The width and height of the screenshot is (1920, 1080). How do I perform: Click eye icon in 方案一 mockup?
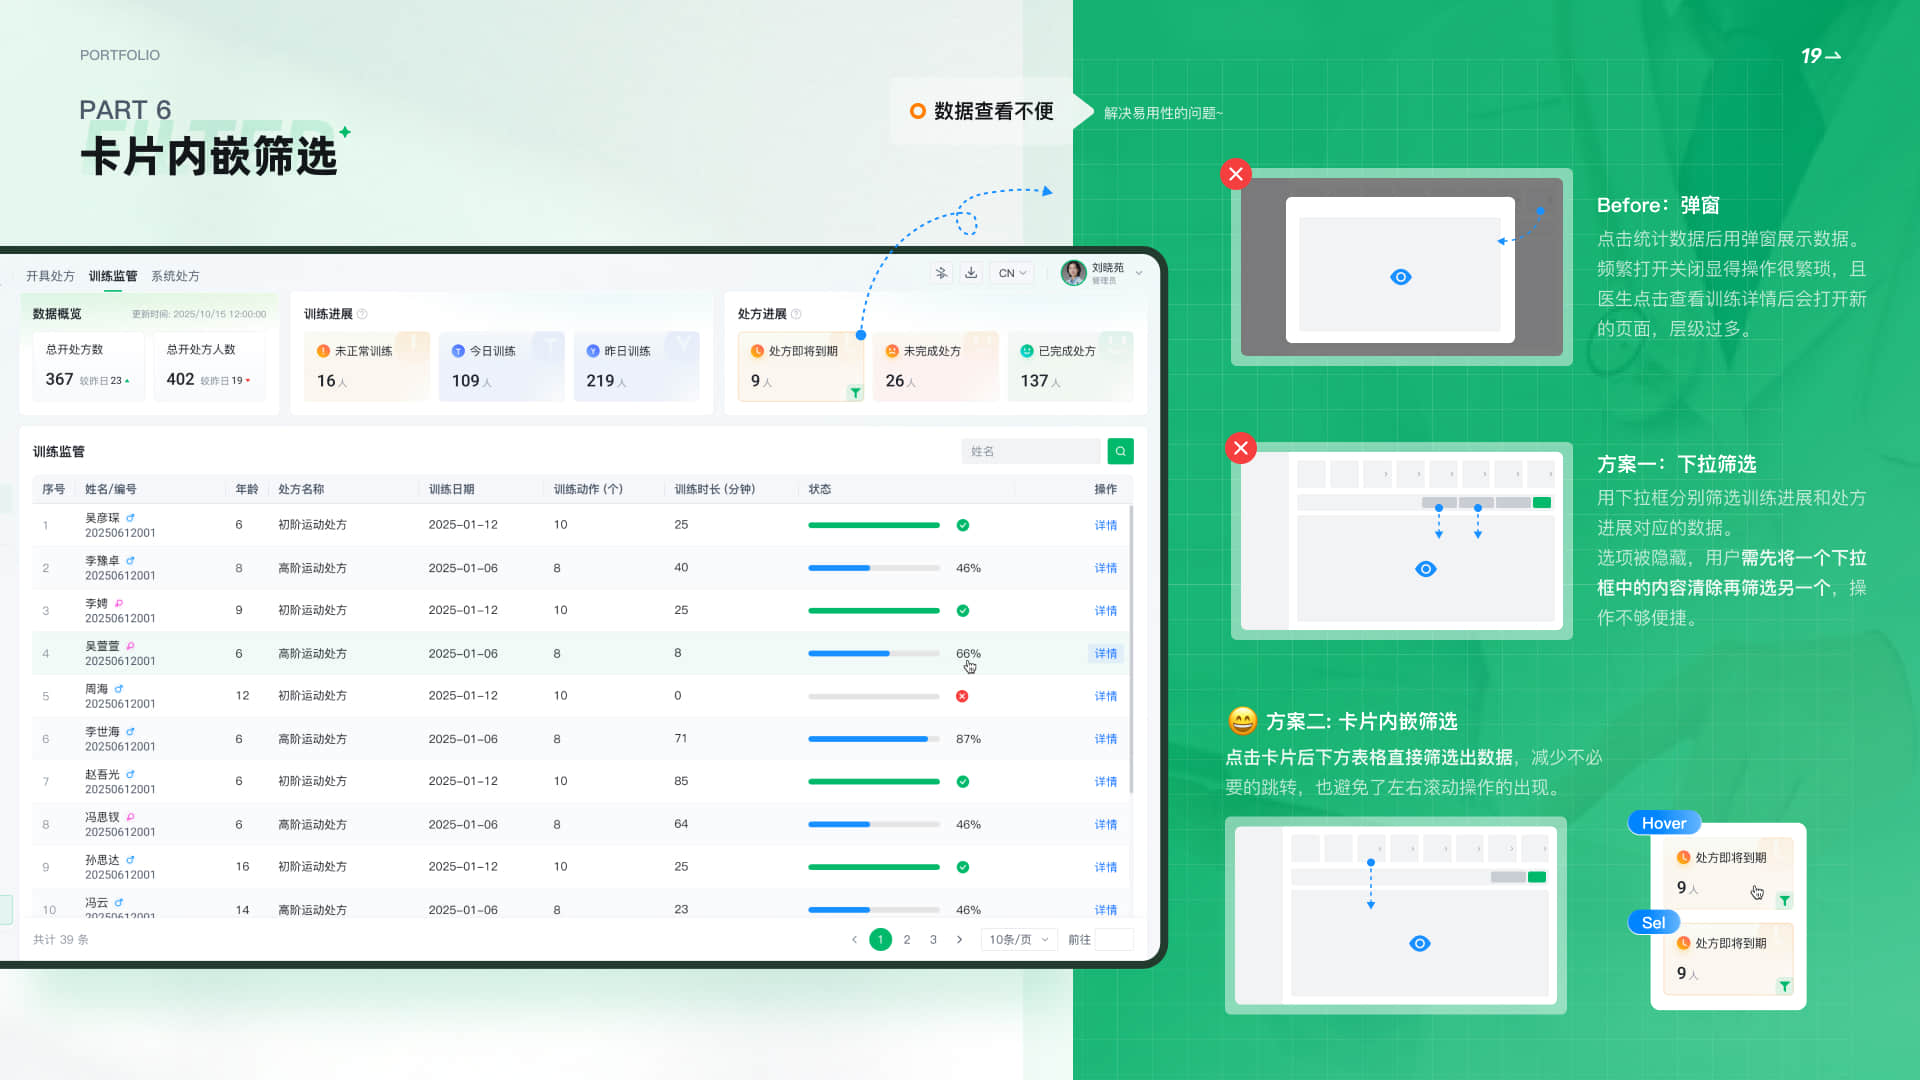pos(1426,569)
